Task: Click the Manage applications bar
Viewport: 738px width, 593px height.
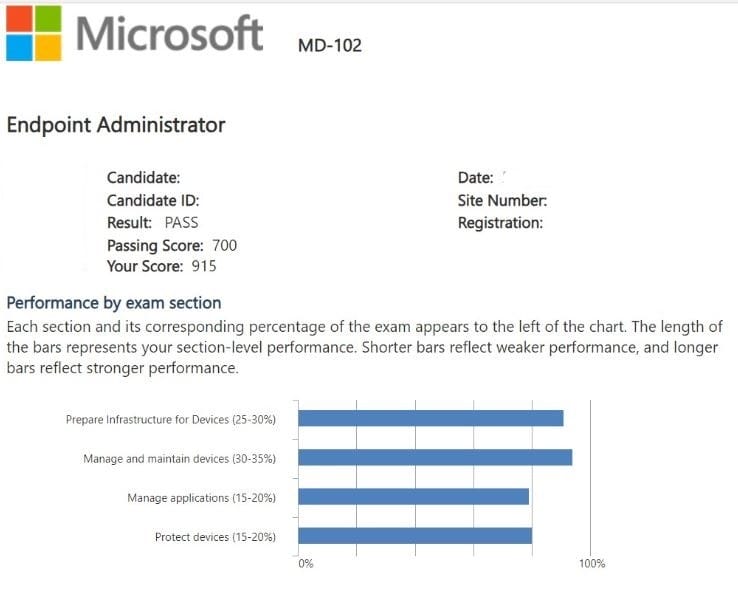Action: 413,496
